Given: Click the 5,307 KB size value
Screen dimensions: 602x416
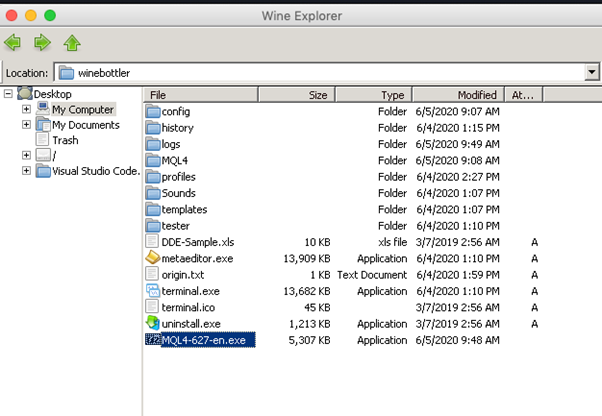Looking at the screenshot, I should click(309, 340).
